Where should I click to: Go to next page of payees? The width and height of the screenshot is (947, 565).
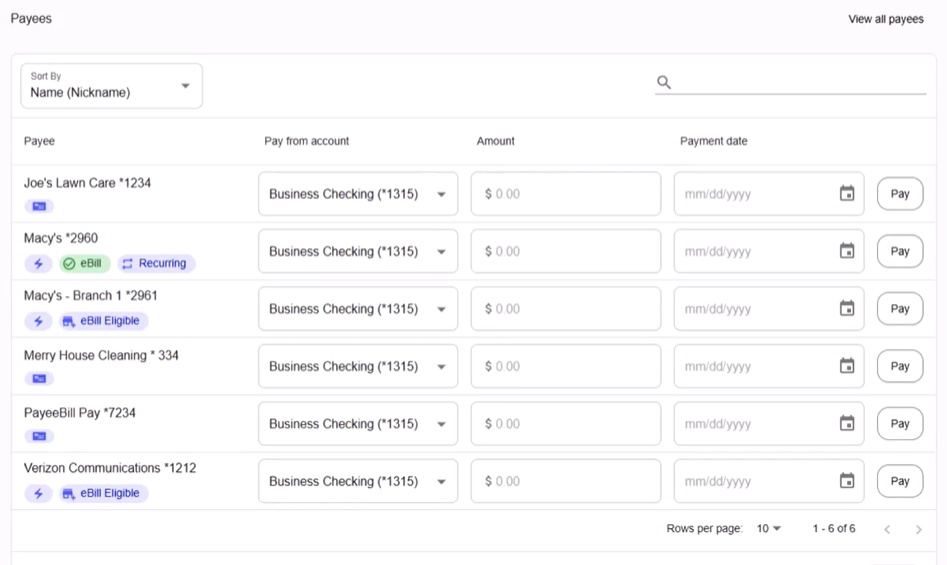tap(918, 529)
